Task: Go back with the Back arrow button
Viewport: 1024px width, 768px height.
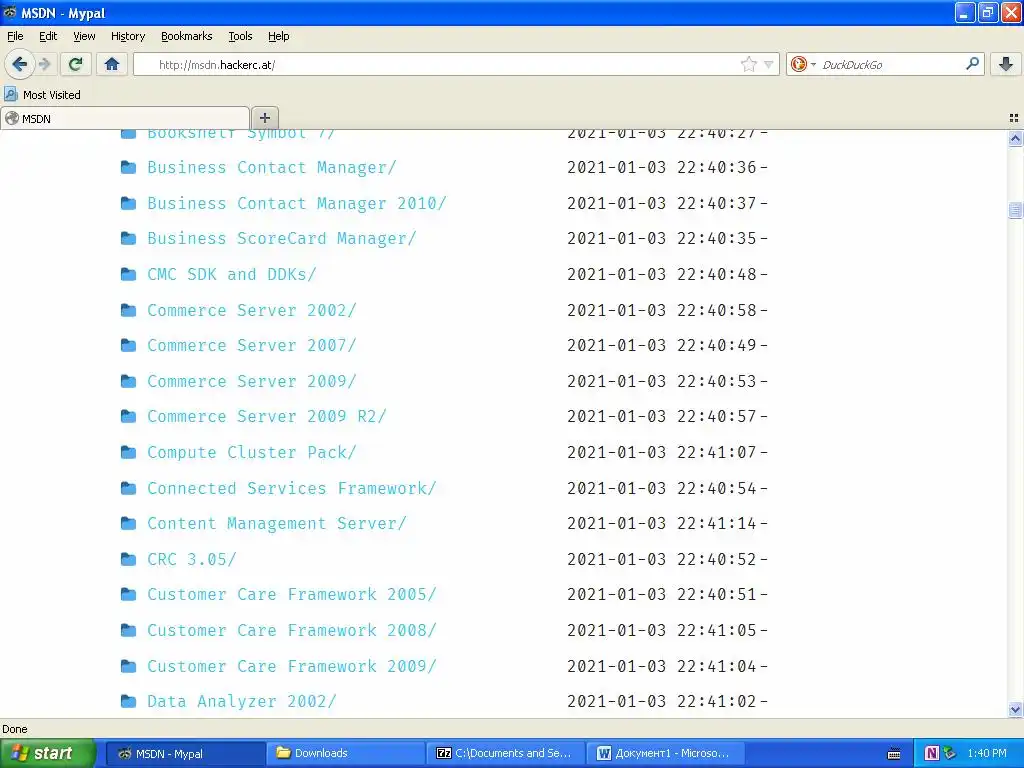Action: (x=19, y=64)
